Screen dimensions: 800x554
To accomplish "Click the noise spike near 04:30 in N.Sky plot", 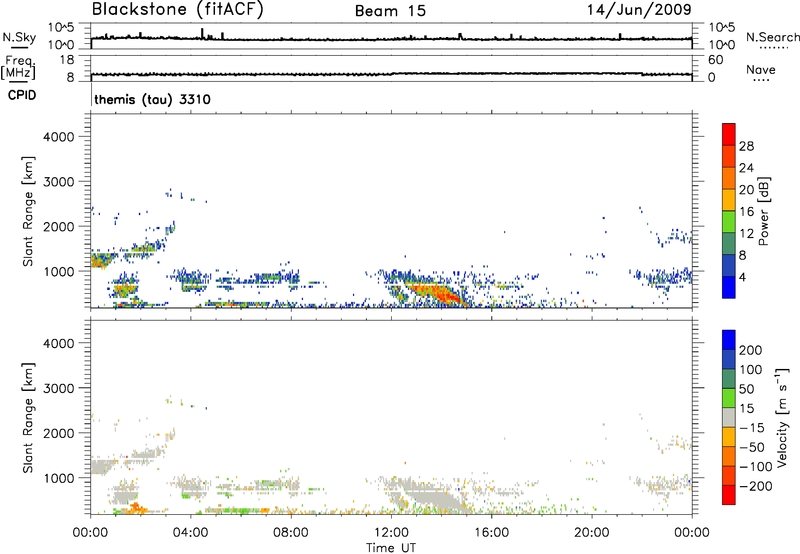I will tap(202, 33).
